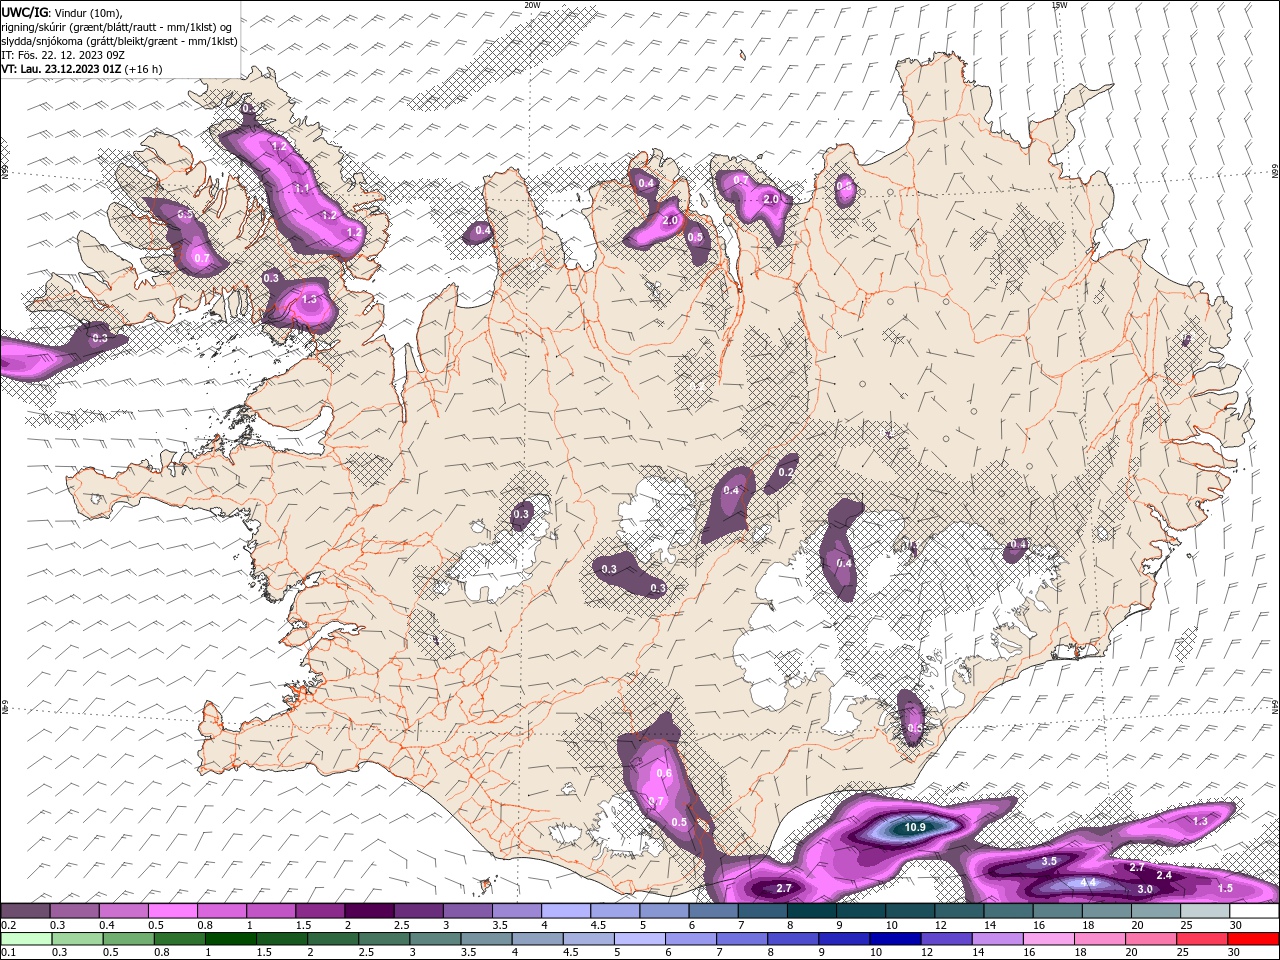The image size is (1280, 960).
Task: Click the 15W longitude label at top
Action: 1059,5
